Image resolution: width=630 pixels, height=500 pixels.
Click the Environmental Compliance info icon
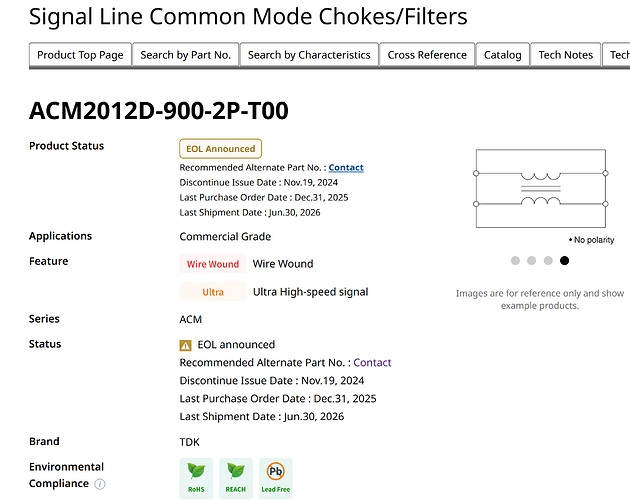pos(100,484)
